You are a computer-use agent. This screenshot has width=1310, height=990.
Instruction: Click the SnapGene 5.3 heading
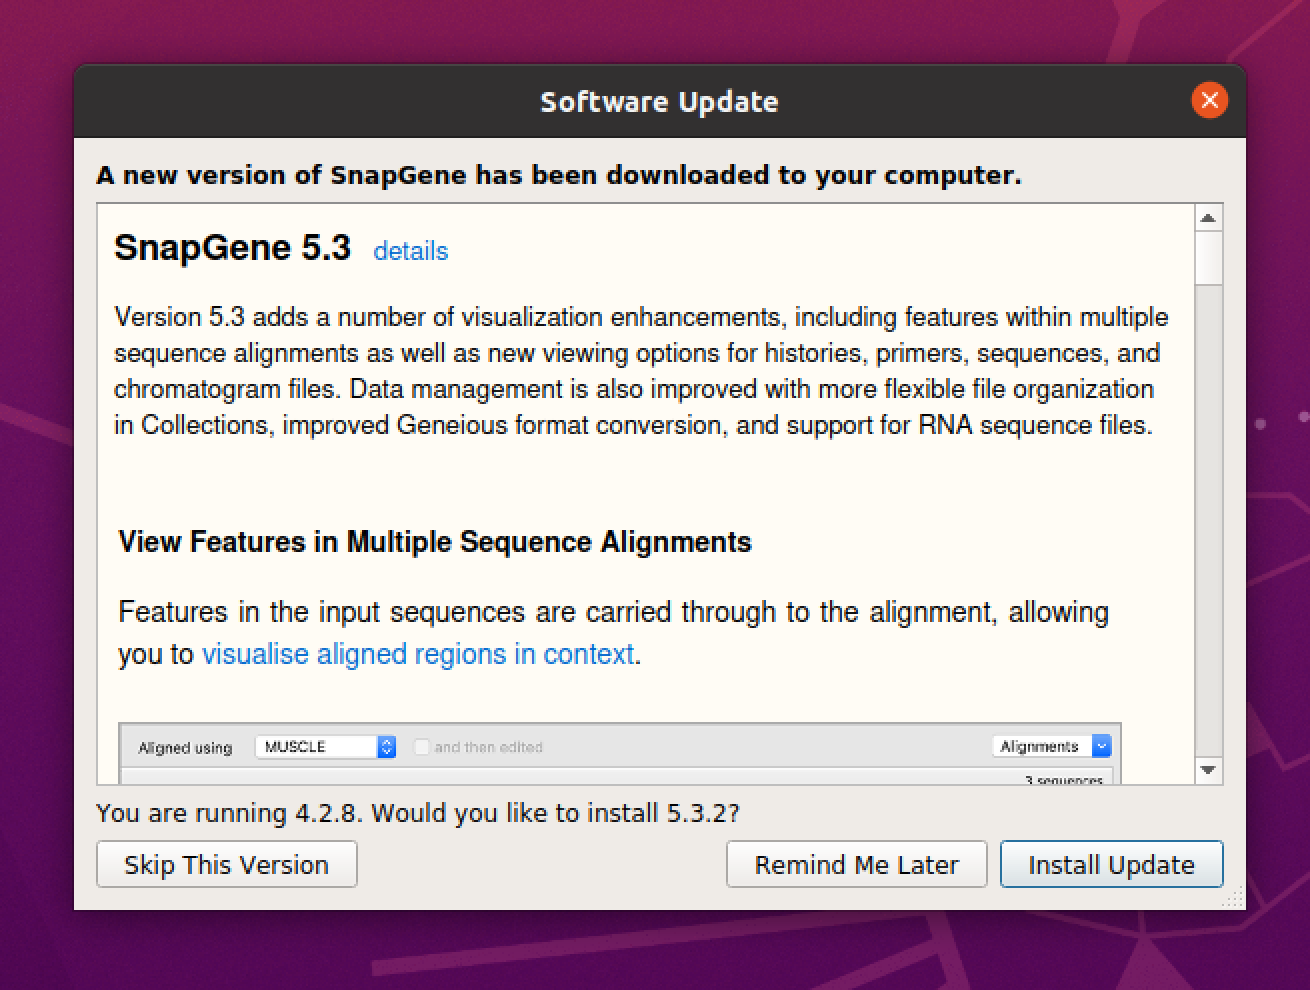[x=232, y=247]
